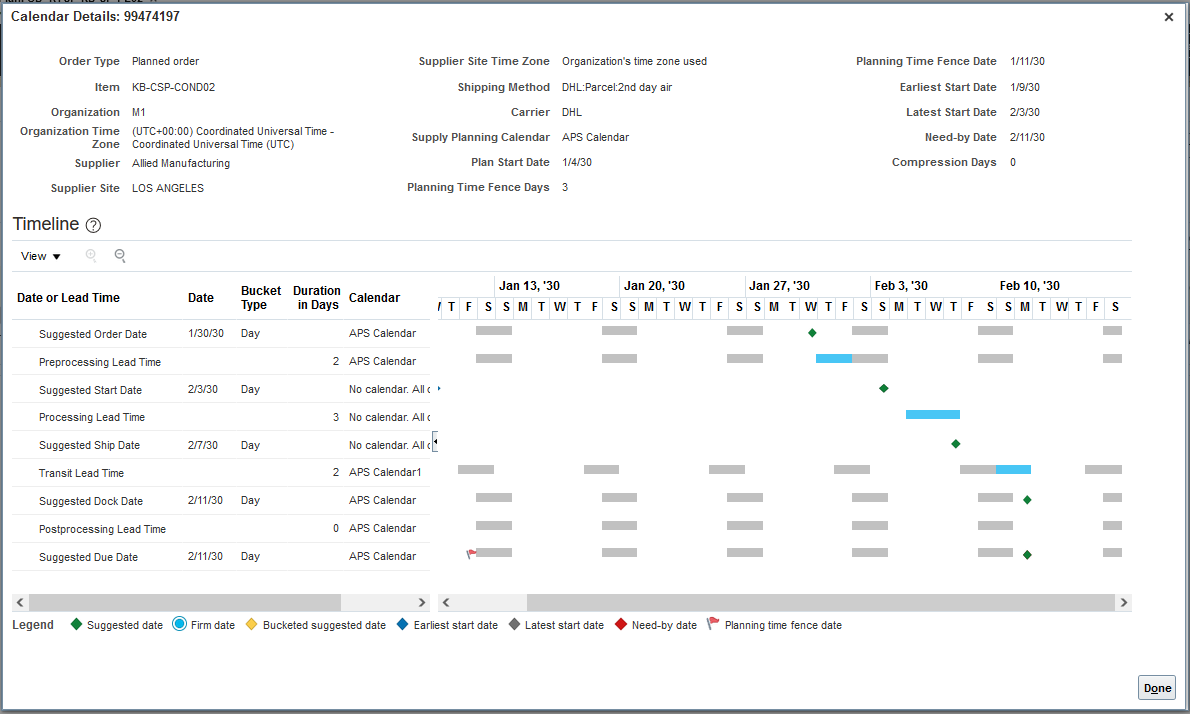This screenshot has width=1190, height=714.
Task: Open the View dropdown menu
Action: pyautogui.click(x=40, y=256)
